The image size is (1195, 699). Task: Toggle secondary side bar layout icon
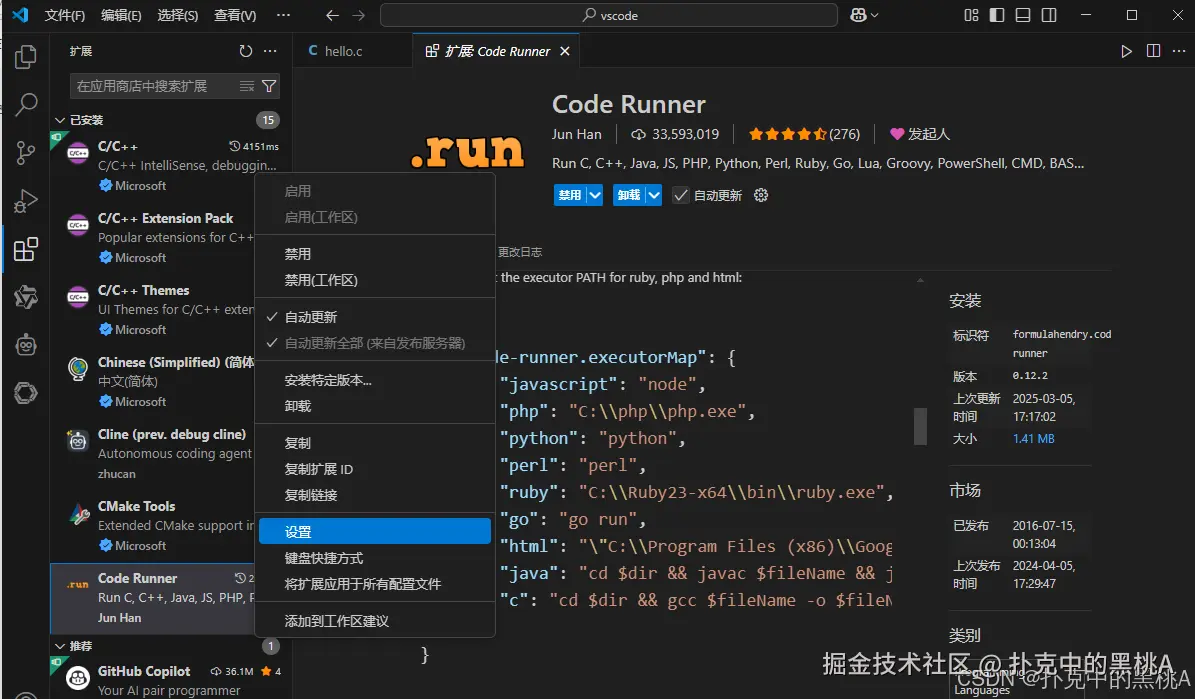(x=1049, y=15)
